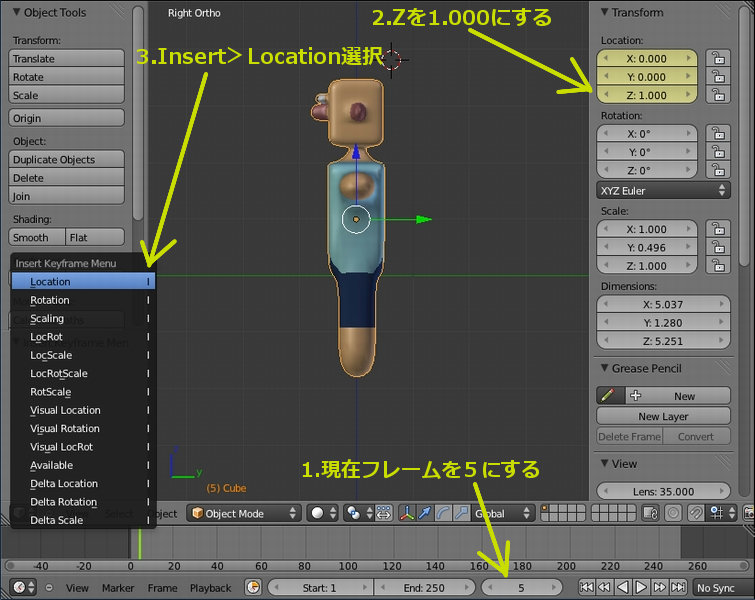Lock the Scale Y value
This screenshot has width=755, height=600.
coord(718,247)
